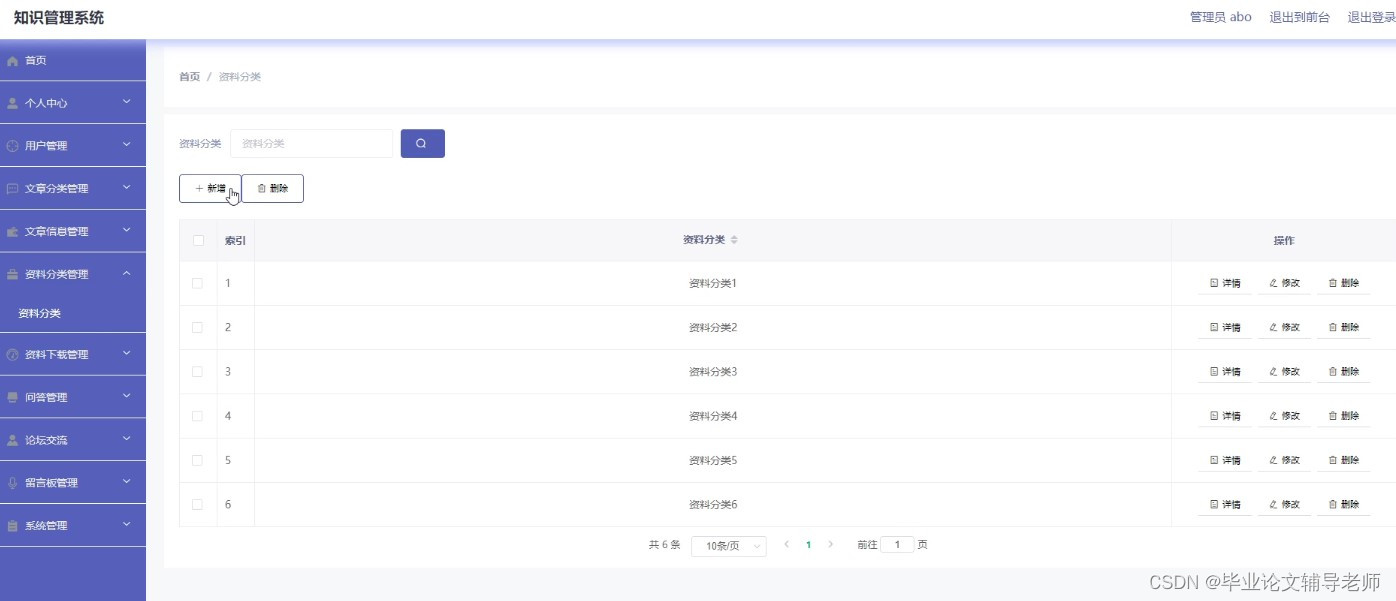1396x601 pixels.
Task: Focus the 资料分类 search input field
Action: 312,143
